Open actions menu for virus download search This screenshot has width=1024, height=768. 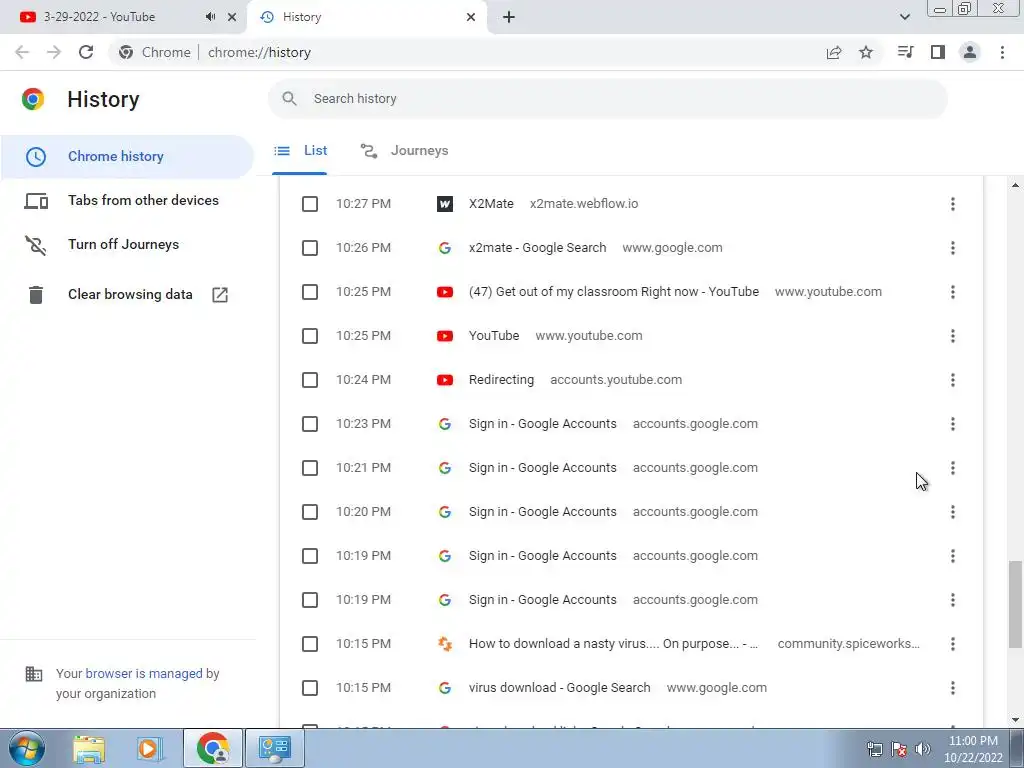[953, 688]
